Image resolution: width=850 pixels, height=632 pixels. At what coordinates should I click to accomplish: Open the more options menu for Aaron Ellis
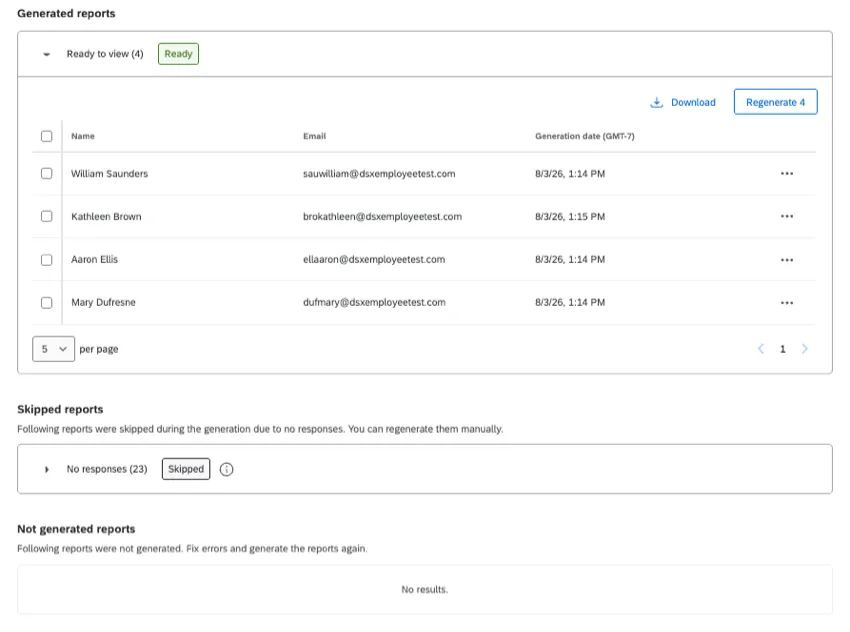tap(787, 260)
